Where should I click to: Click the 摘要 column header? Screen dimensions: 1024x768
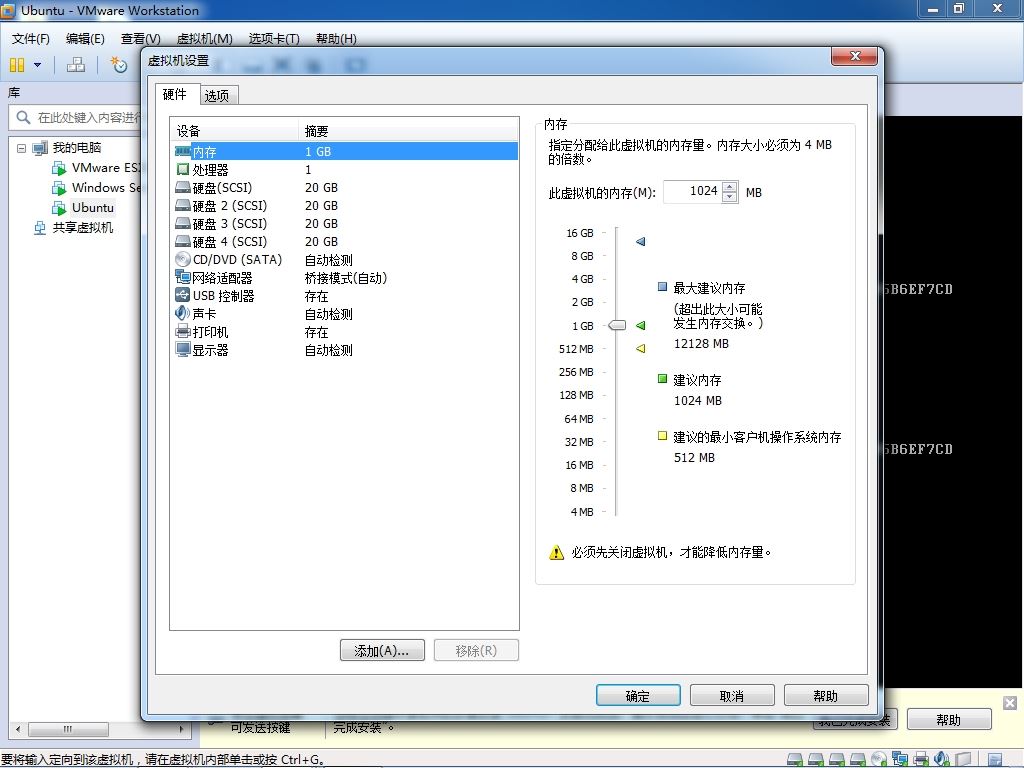pos(408,131)
